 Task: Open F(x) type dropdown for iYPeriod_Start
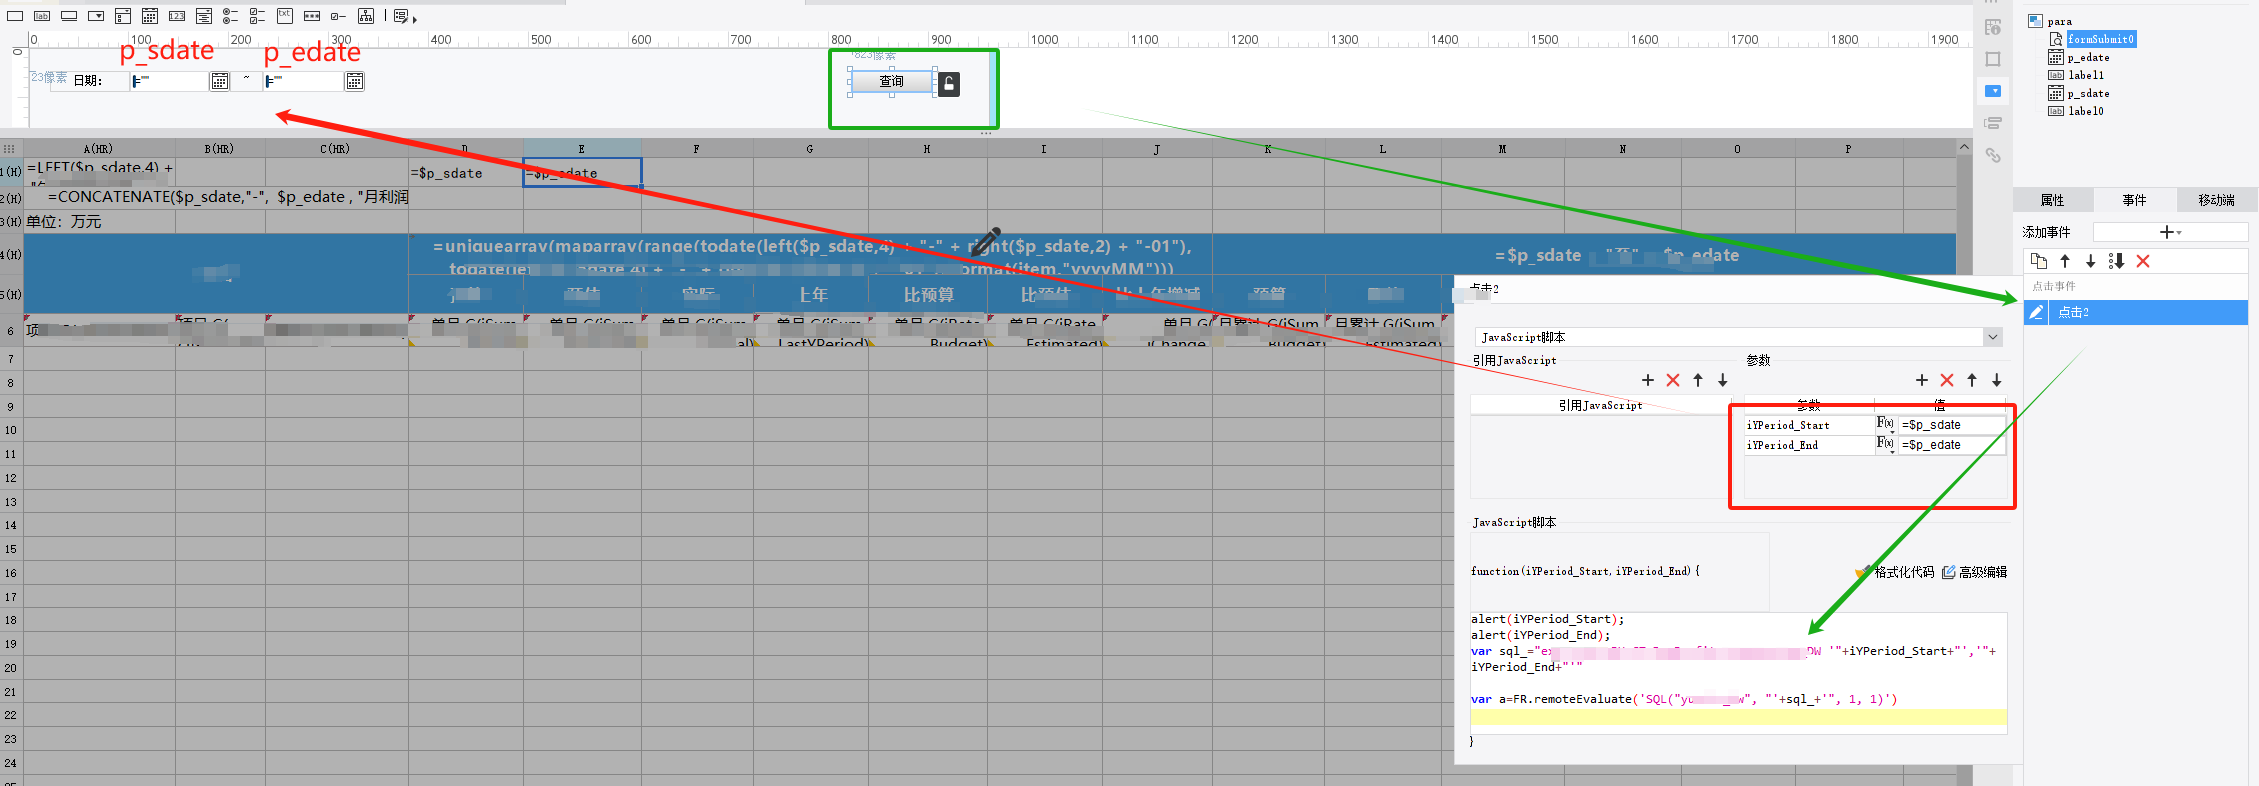coord(1886,425)
